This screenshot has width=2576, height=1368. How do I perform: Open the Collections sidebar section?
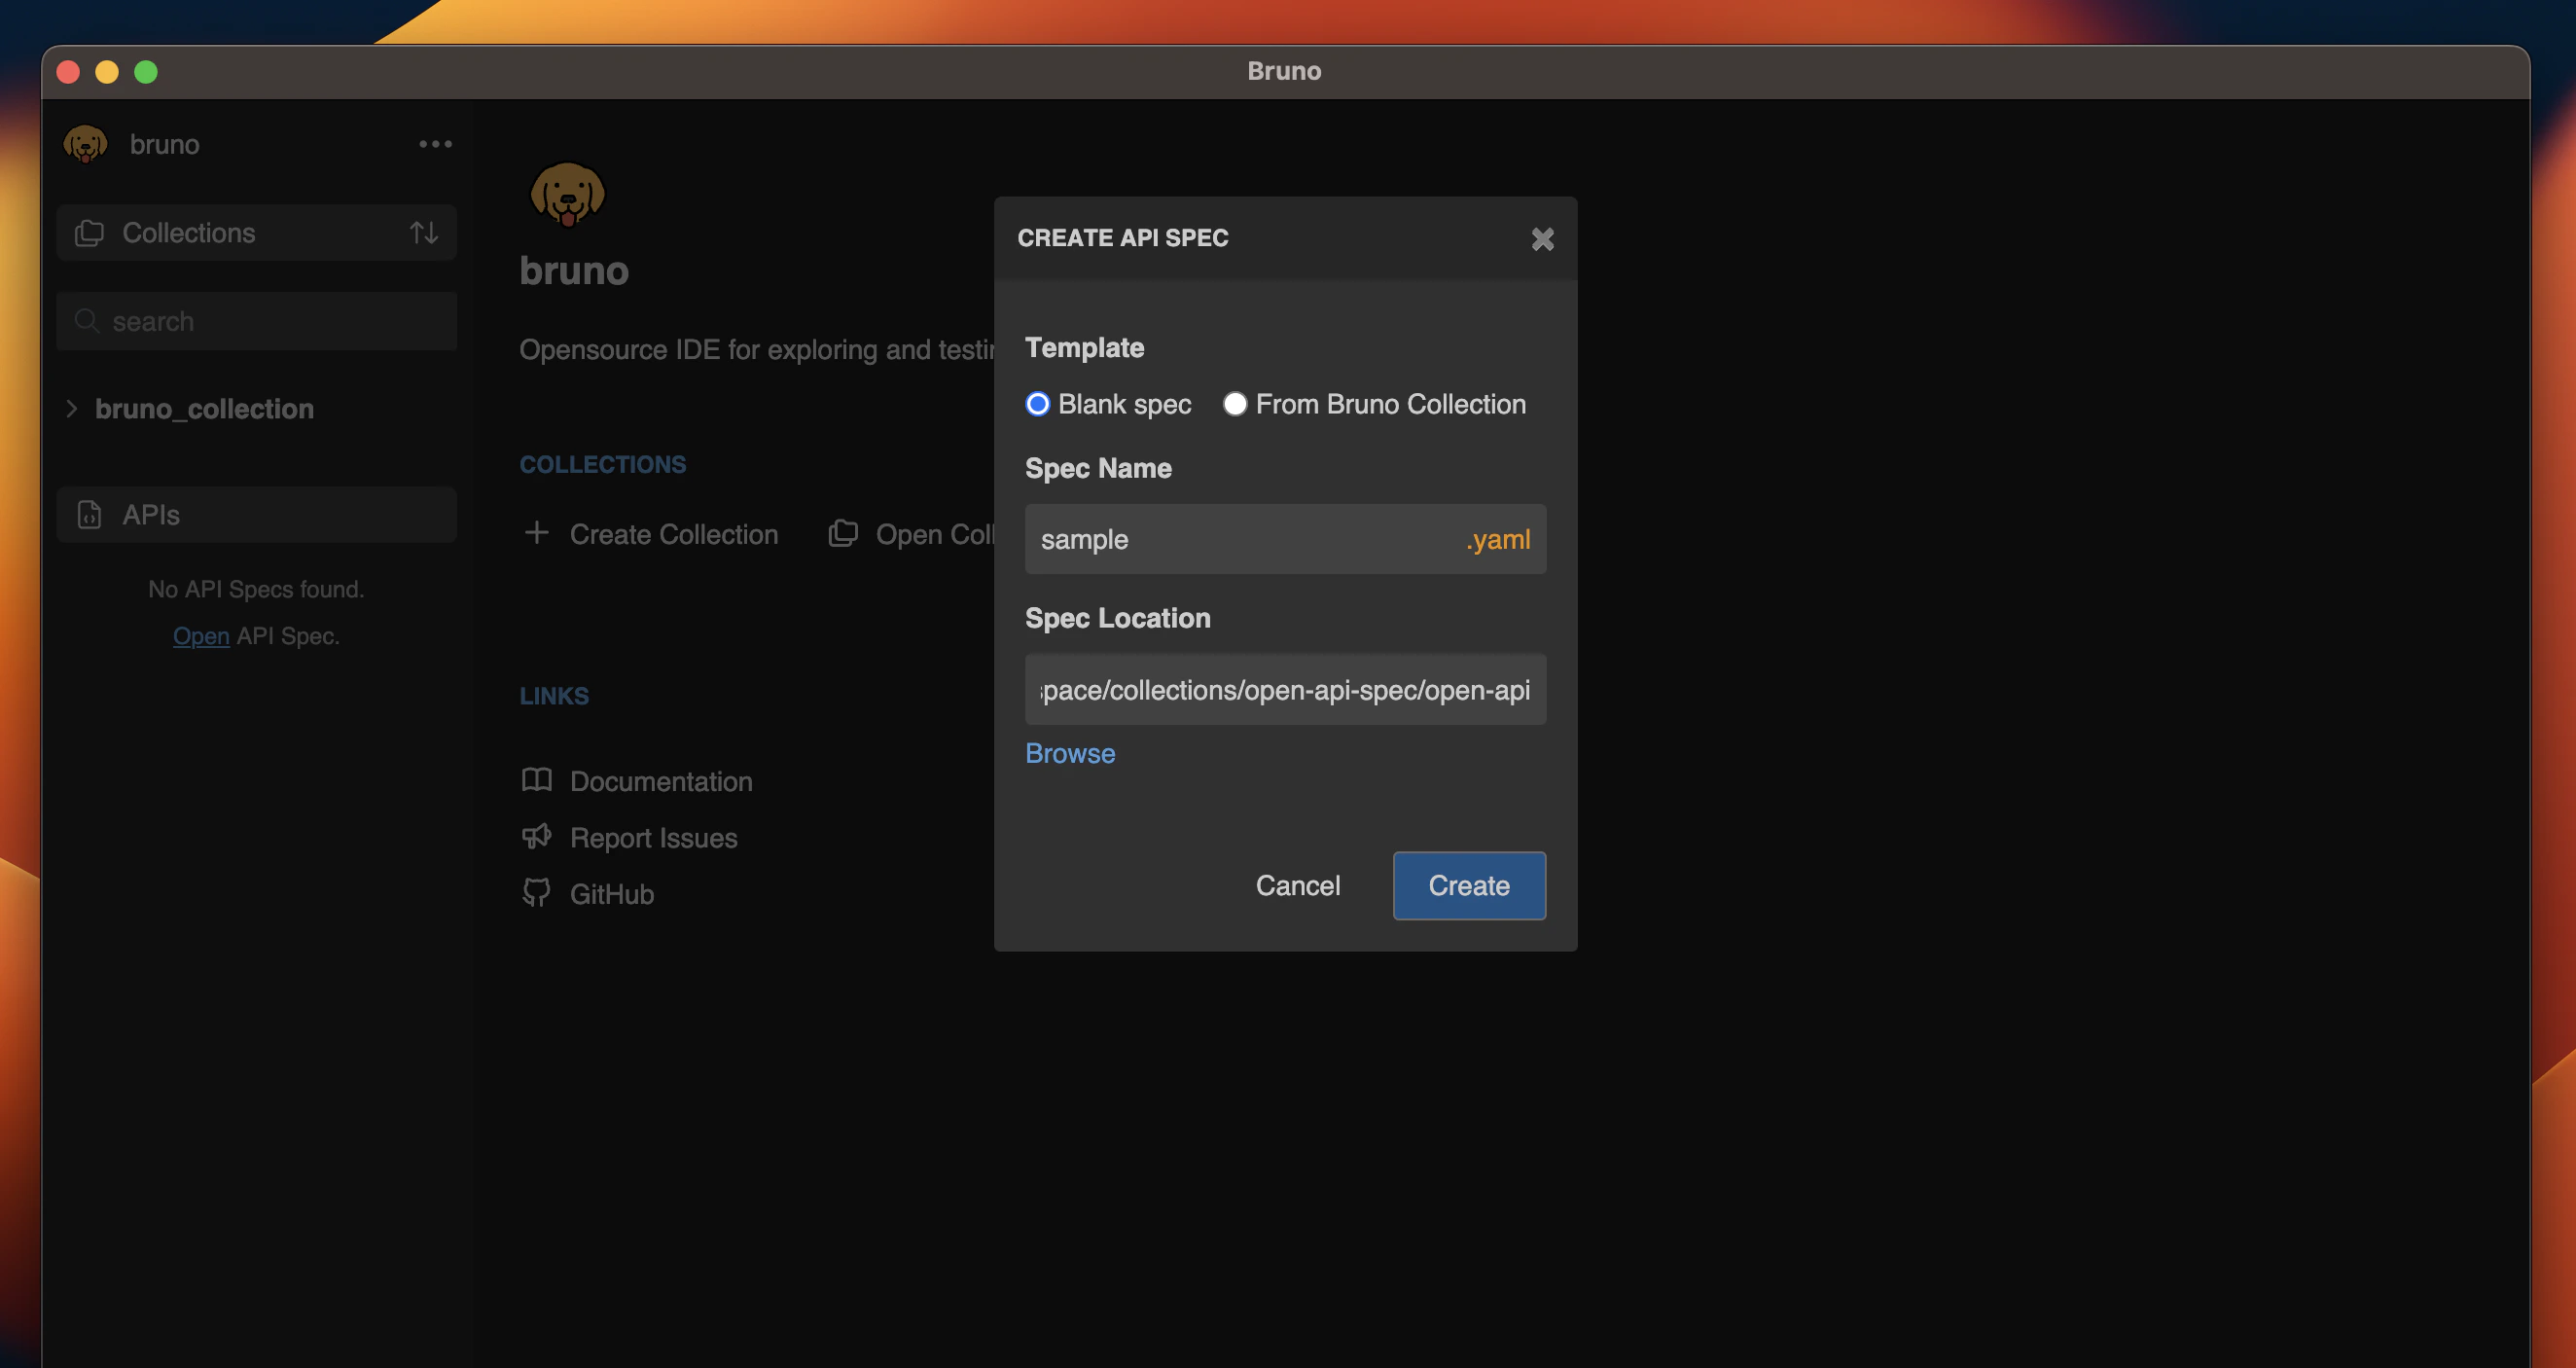coord(189,233)
